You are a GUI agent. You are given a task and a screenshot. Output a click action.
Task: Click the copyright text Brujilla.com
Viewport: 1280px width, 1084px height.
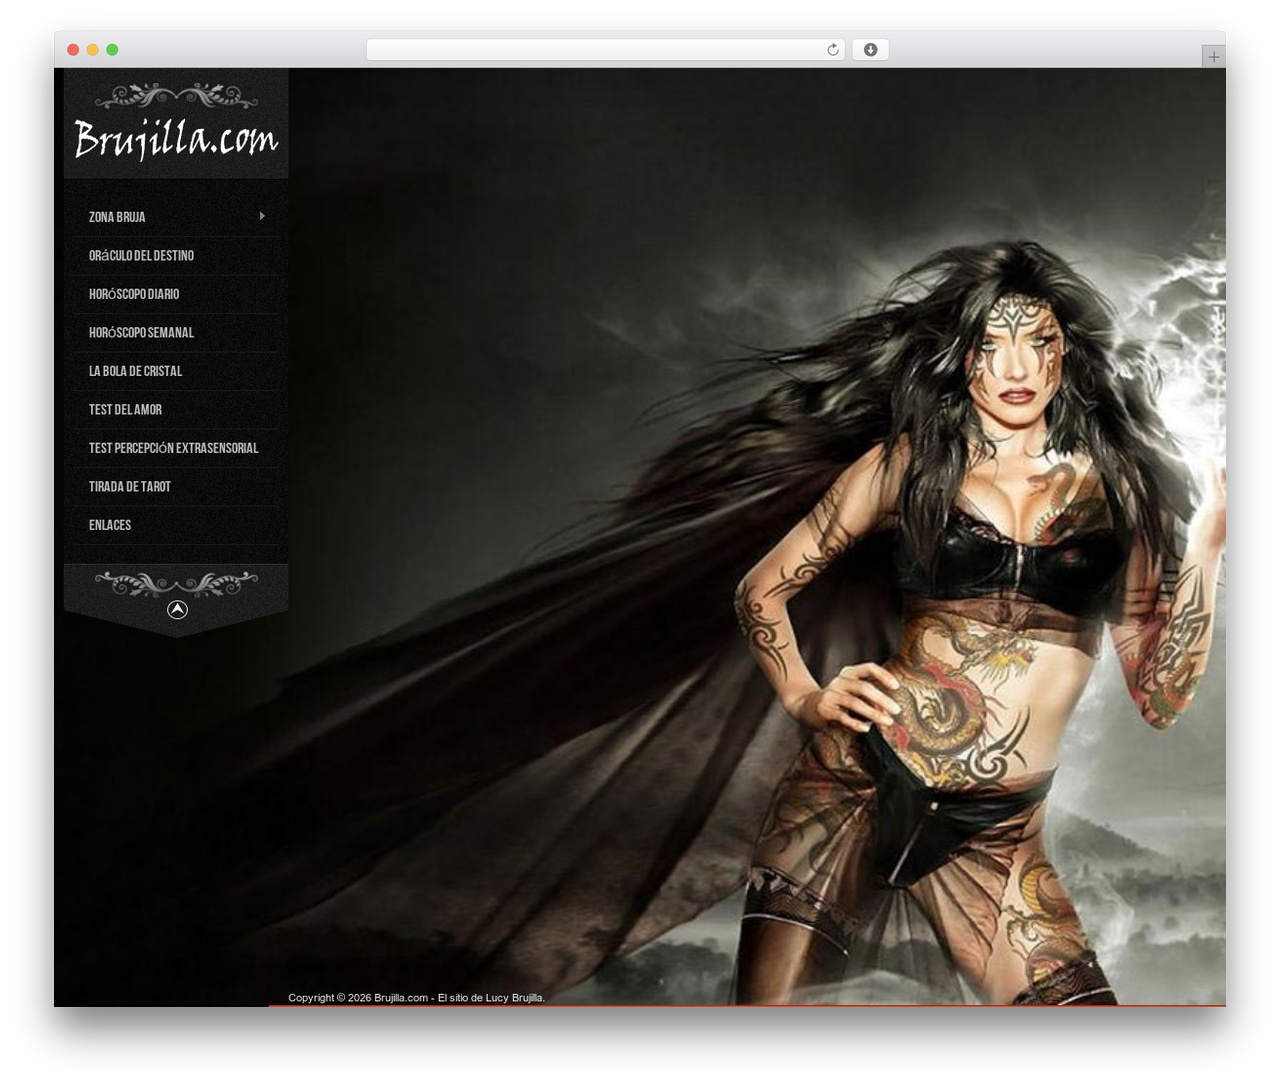pos(401,998)
